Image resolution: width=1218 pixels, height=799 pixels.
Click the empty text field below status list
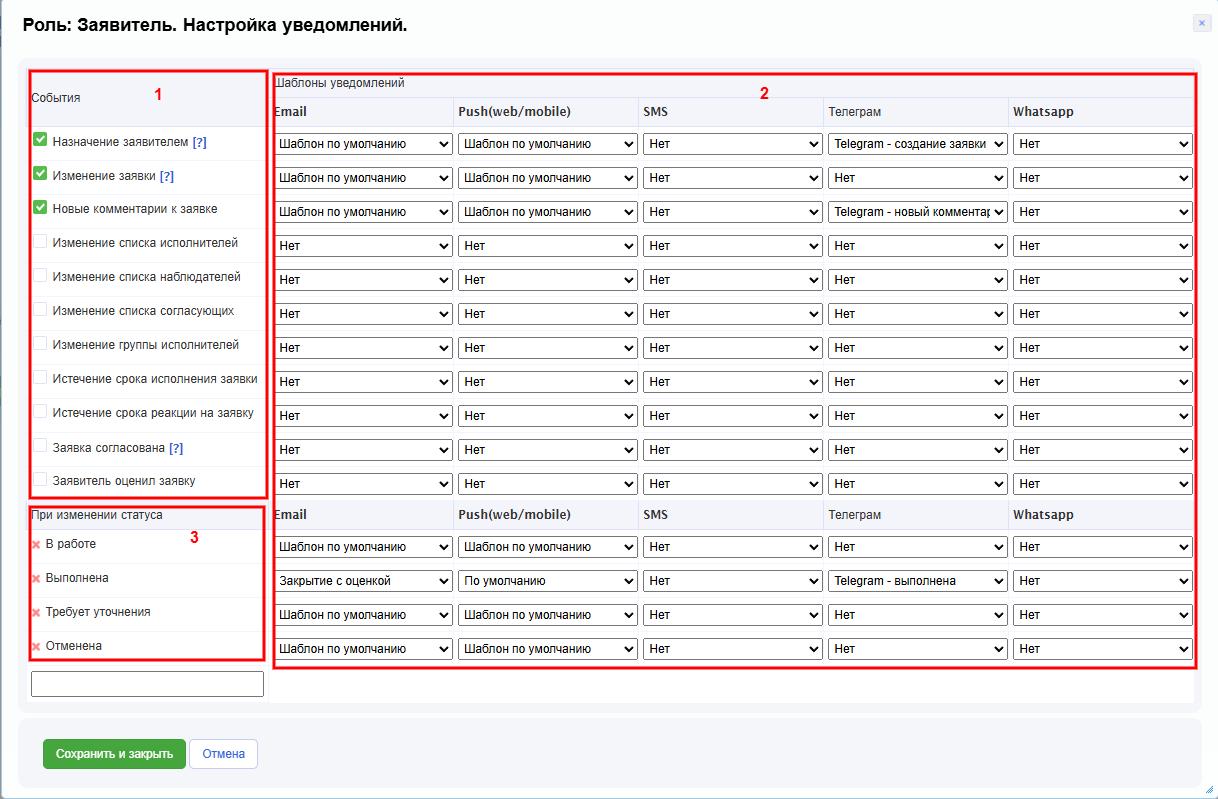147,684
